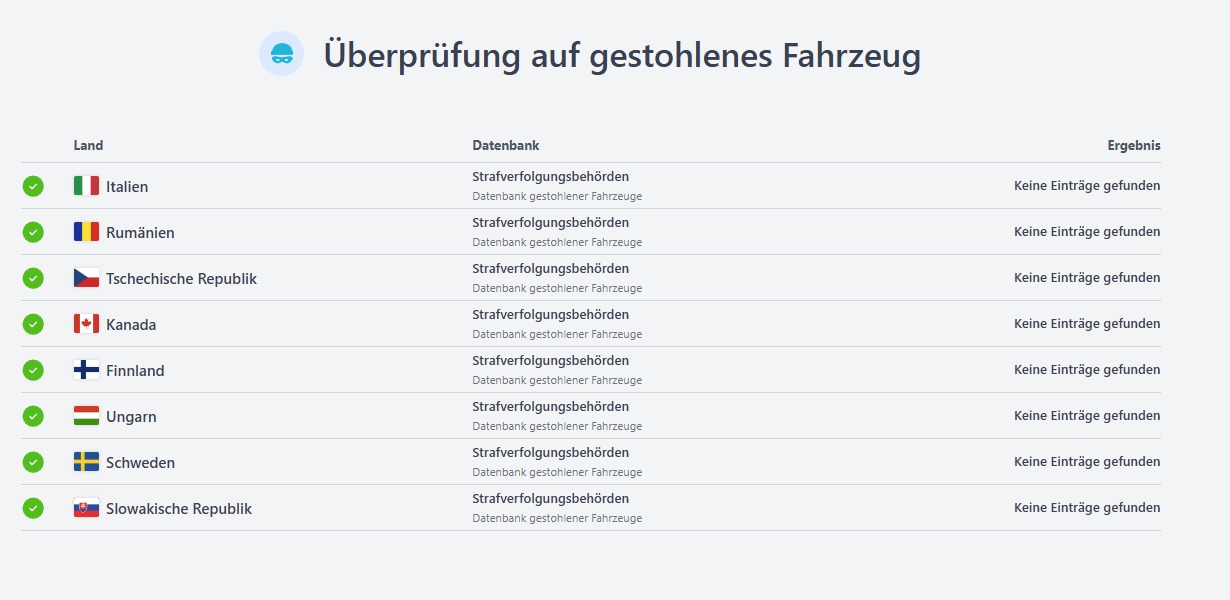The image size is (1230, 600).
Task: Click the Sweden flag icon
Action: click(x=86, y=462)
